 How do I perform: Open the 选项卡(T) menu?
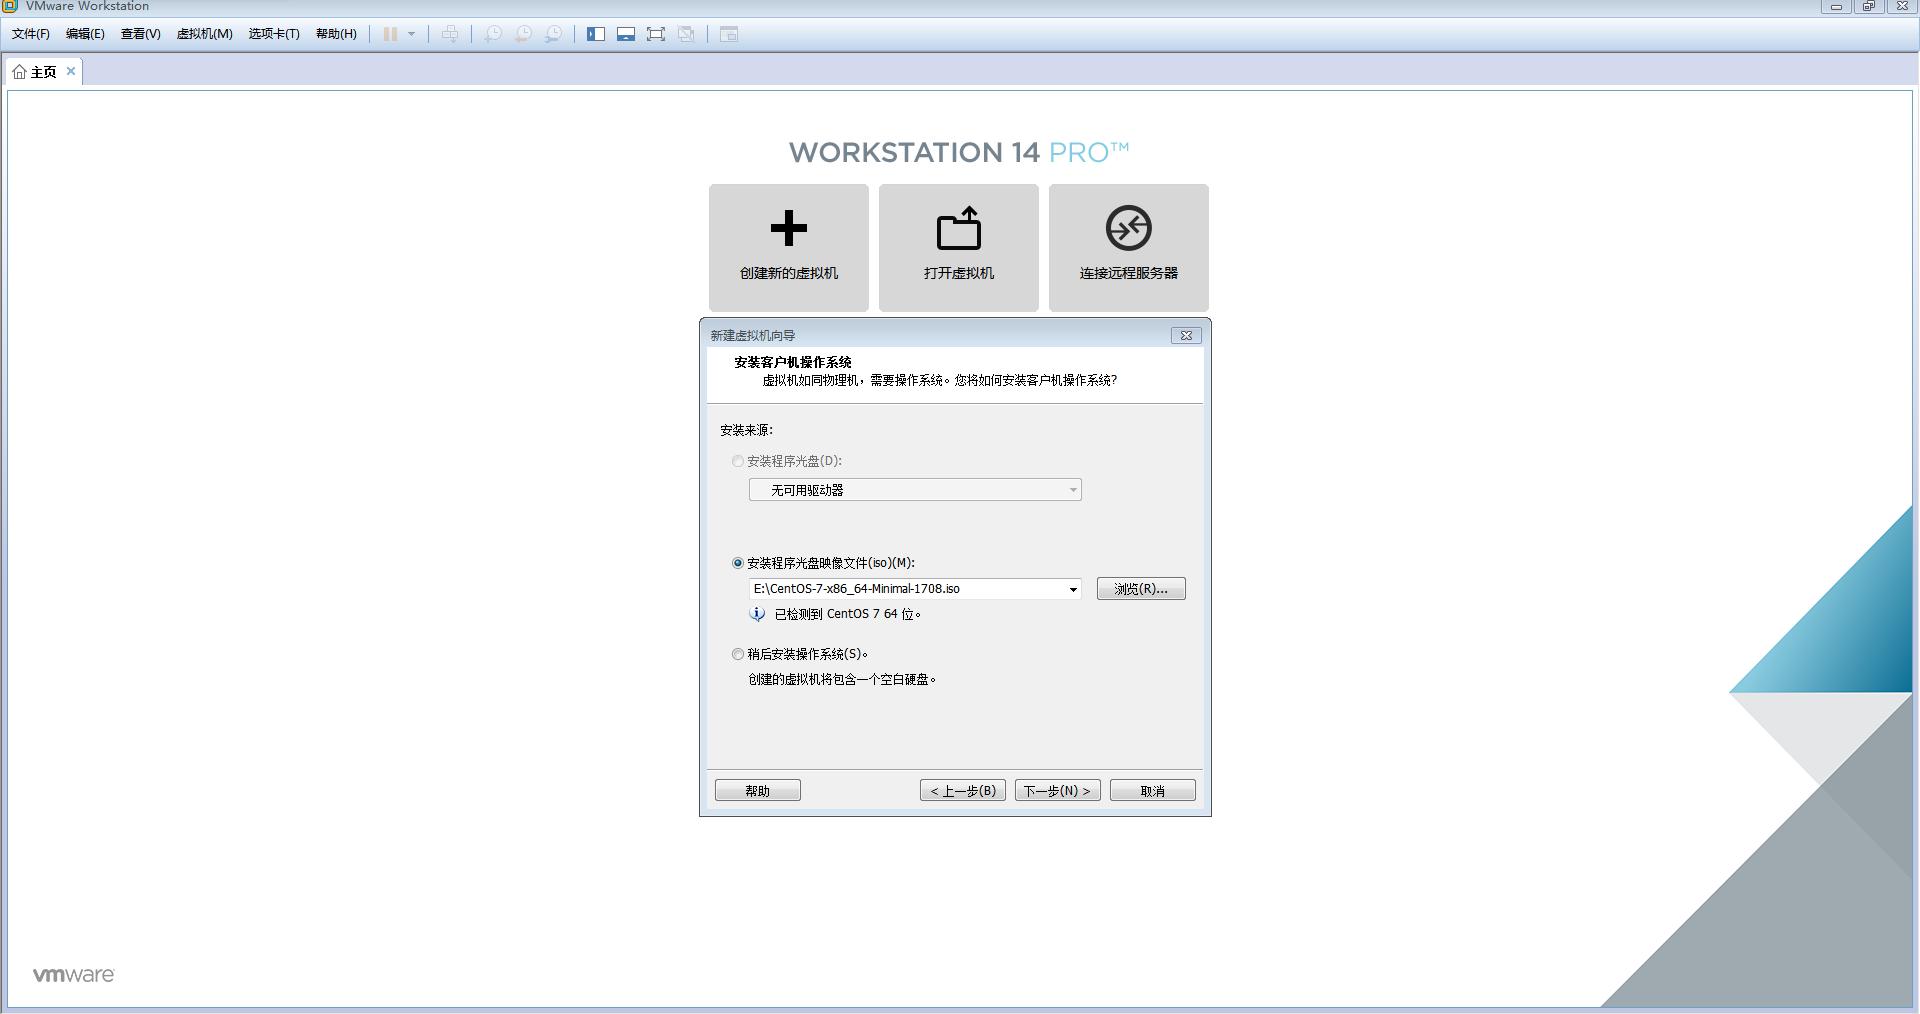coord(274,34)
